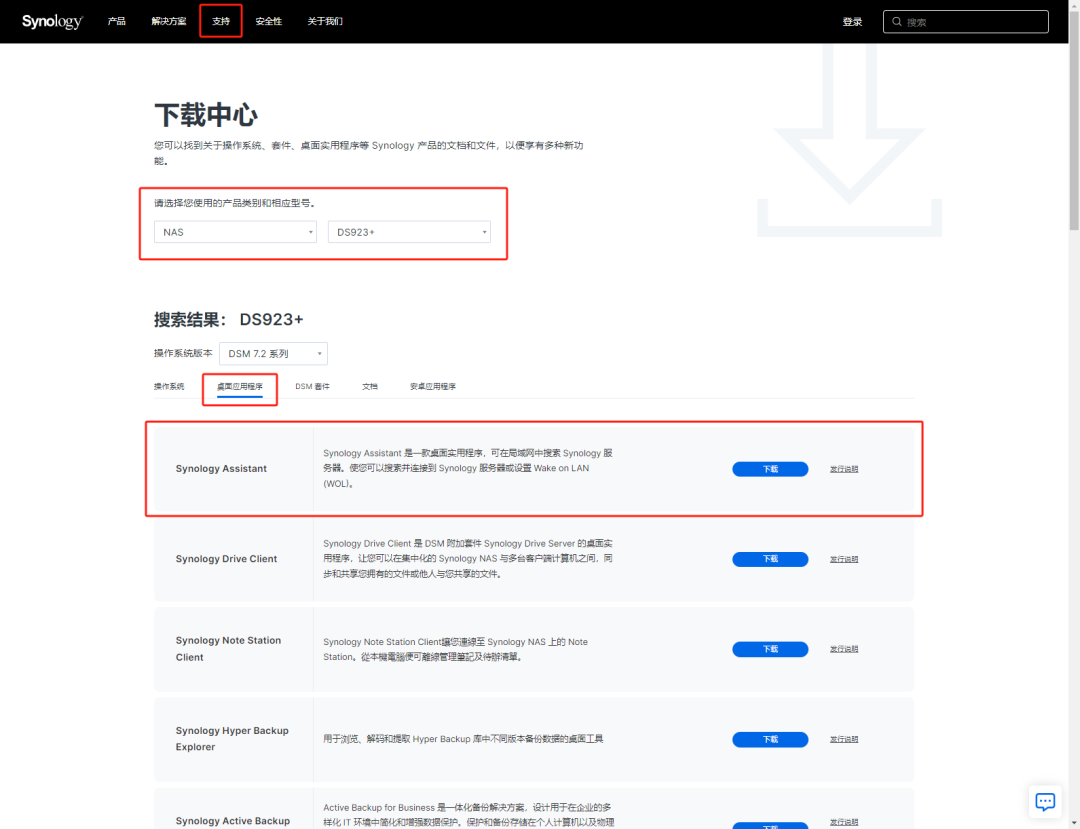
Task: Open release notes for Synology Drive Client
Action: tap(844, 559)
